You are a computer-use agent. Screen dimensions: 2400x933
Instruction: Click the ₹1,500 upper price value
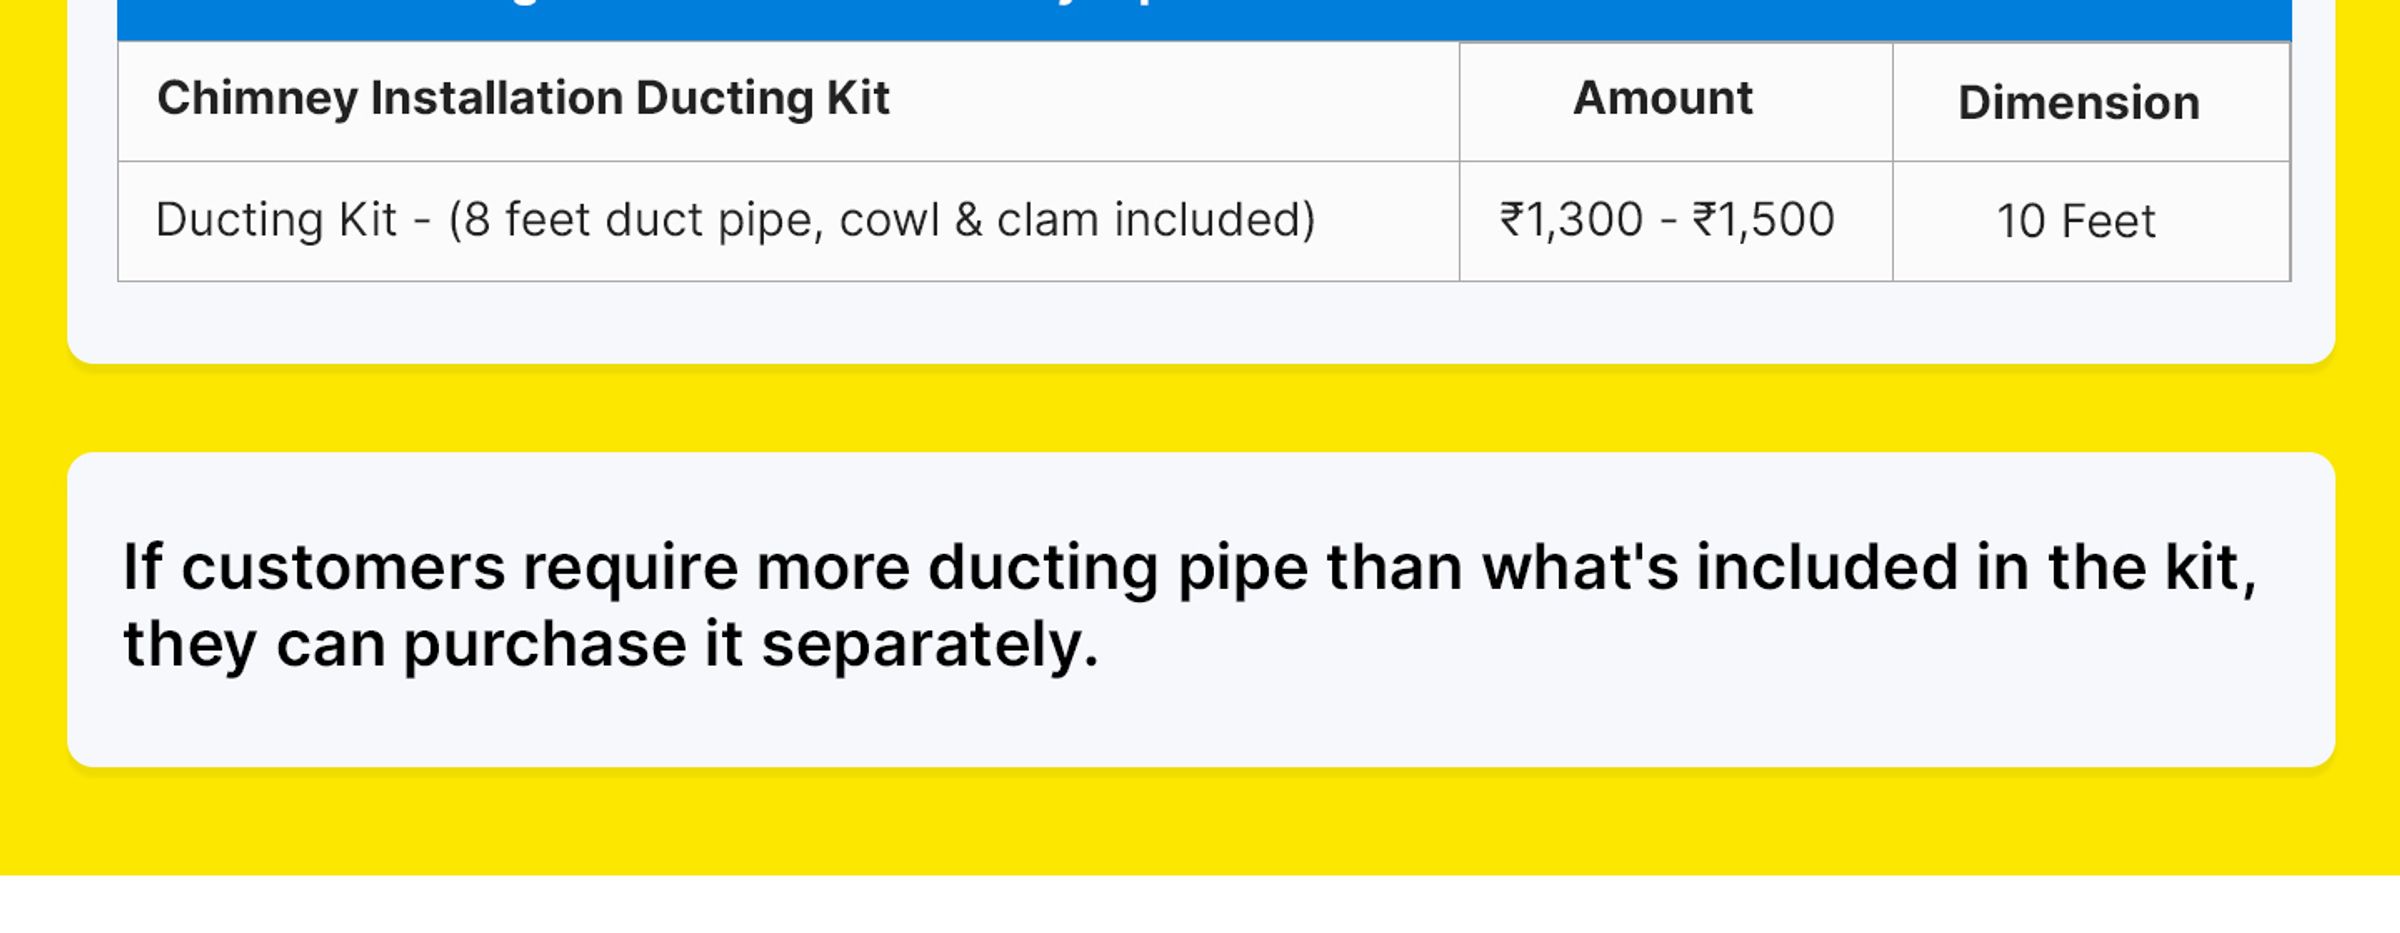click(x=1763, y=220)
